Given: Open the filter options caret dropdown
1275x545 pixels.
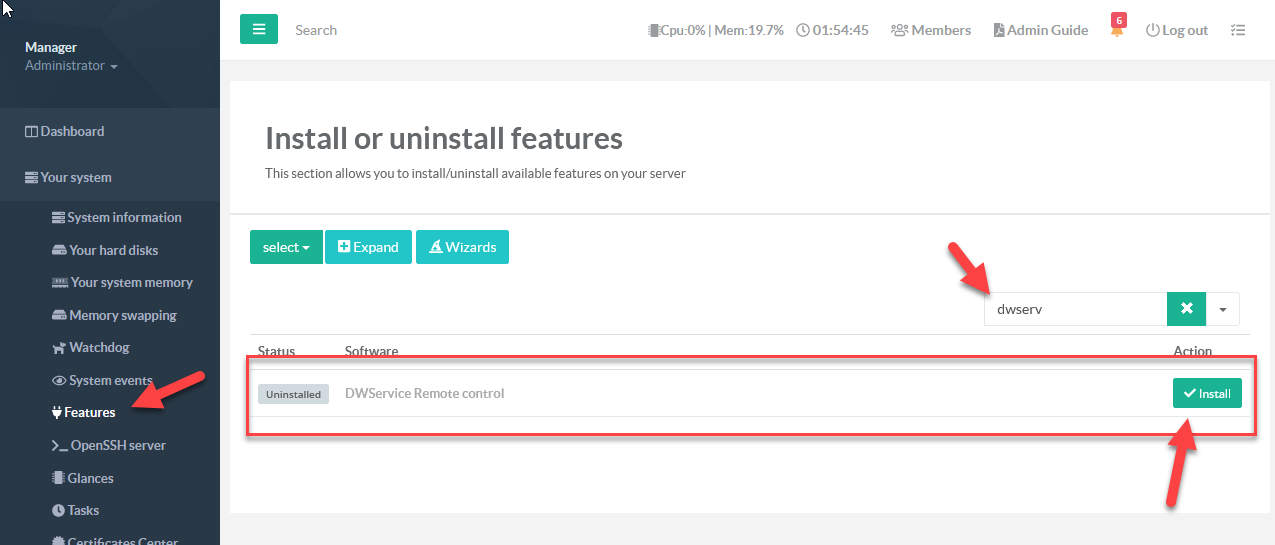Looking at the screenshot, I should 1223,309.
